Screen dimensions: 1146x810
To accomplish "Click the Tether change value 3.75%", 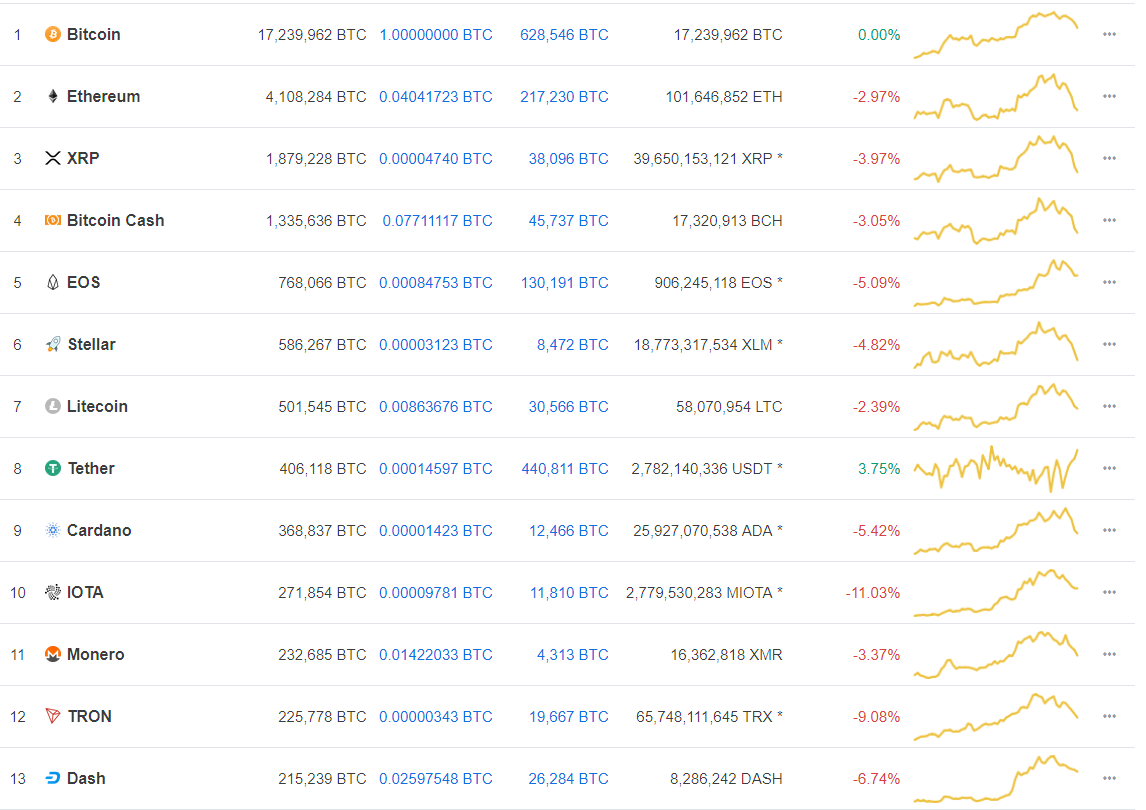I will 879,469.
